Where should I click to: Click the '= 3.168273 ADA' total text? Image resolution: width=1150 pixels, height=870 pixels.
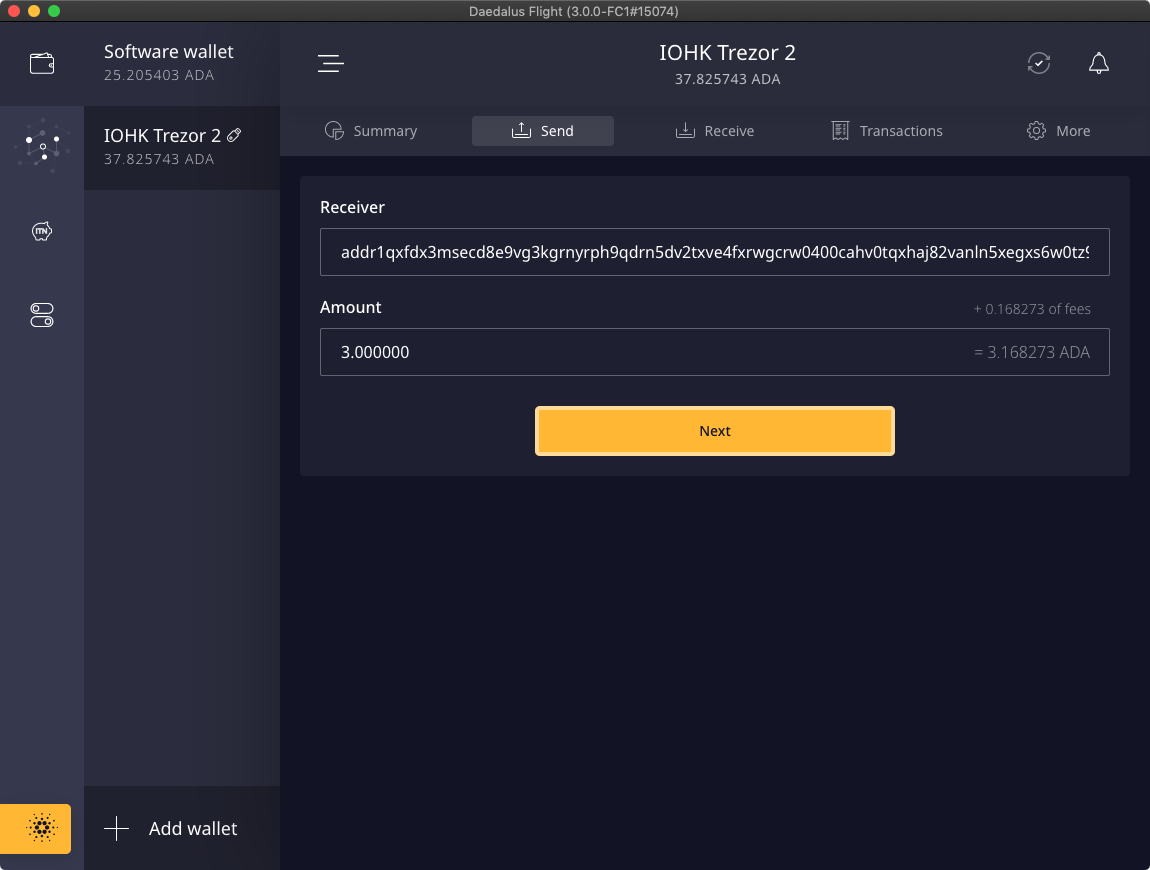click(1032, 352)
